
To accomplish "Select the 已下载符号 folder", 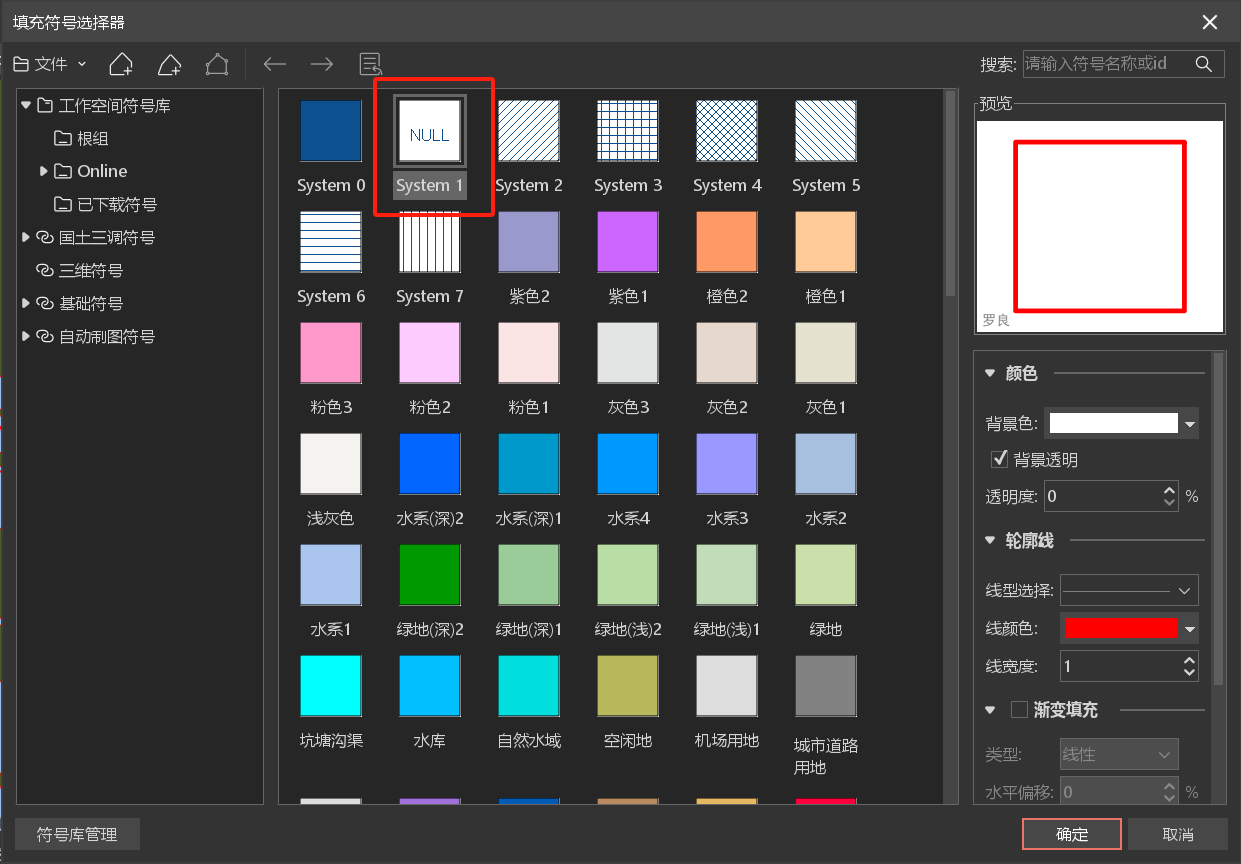I will click(x=105, y=204).
